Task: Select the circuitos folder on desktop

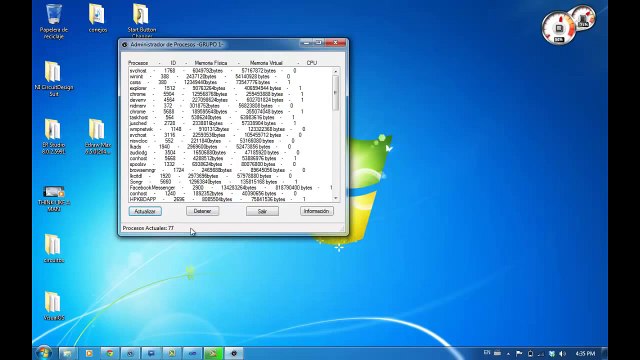Action: [53, 248]
